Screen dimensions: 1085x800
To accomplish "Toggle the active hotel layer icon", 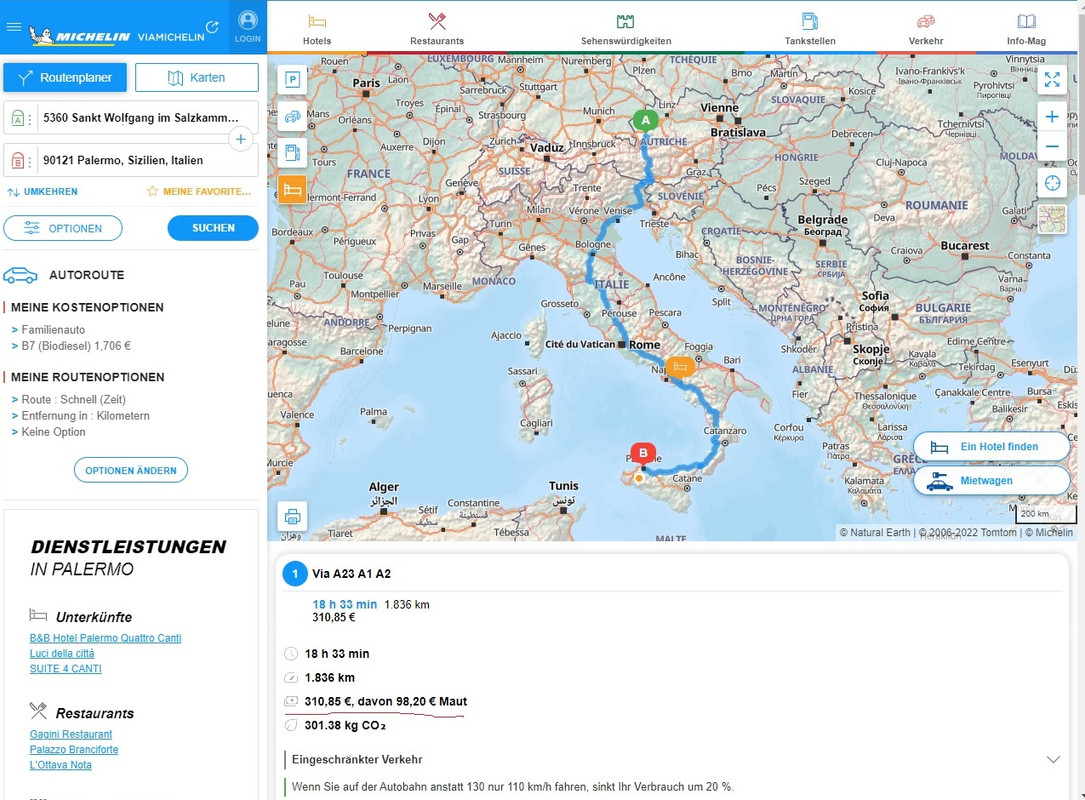I will [293, 190].
